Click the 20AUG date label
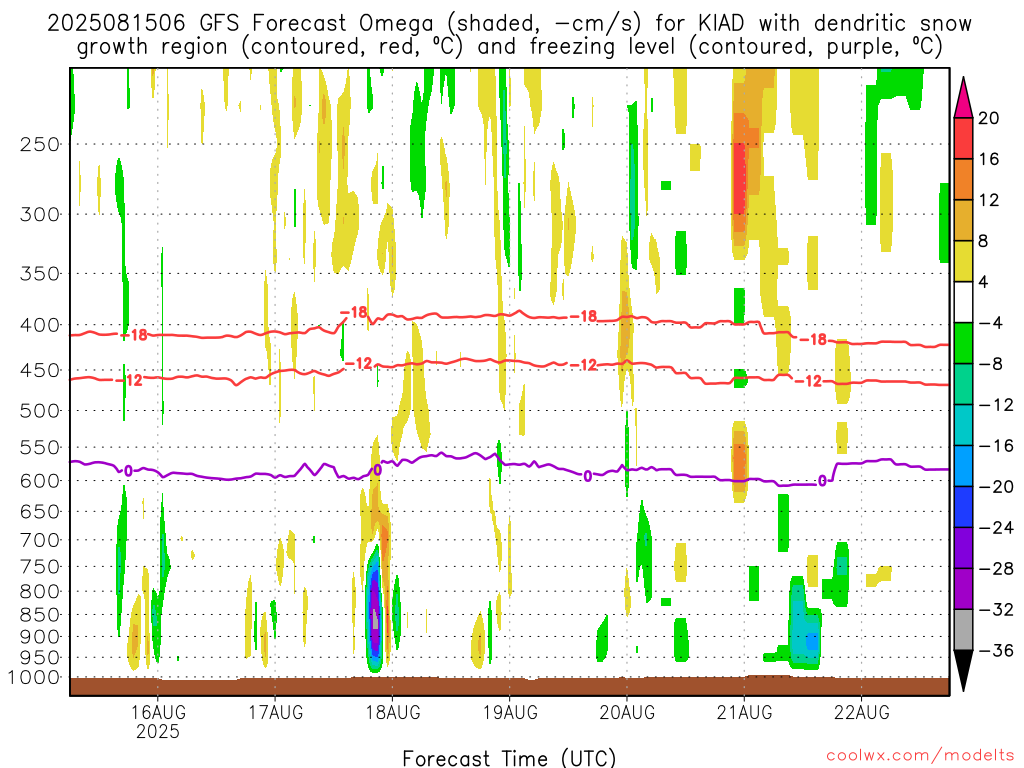This screenshot has width=1024, height=768. 627,712
